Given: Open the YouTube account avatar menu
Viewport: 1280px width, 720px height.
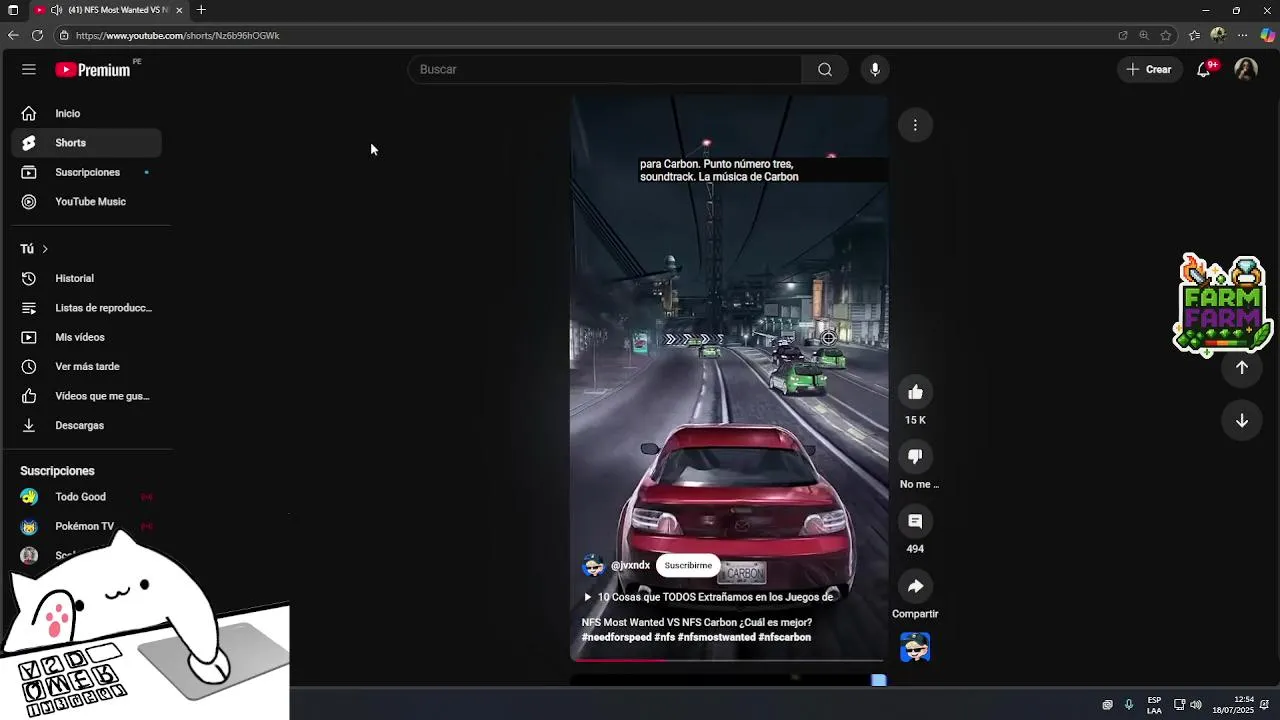Looking at the screenshot, I should (1246, 69).
